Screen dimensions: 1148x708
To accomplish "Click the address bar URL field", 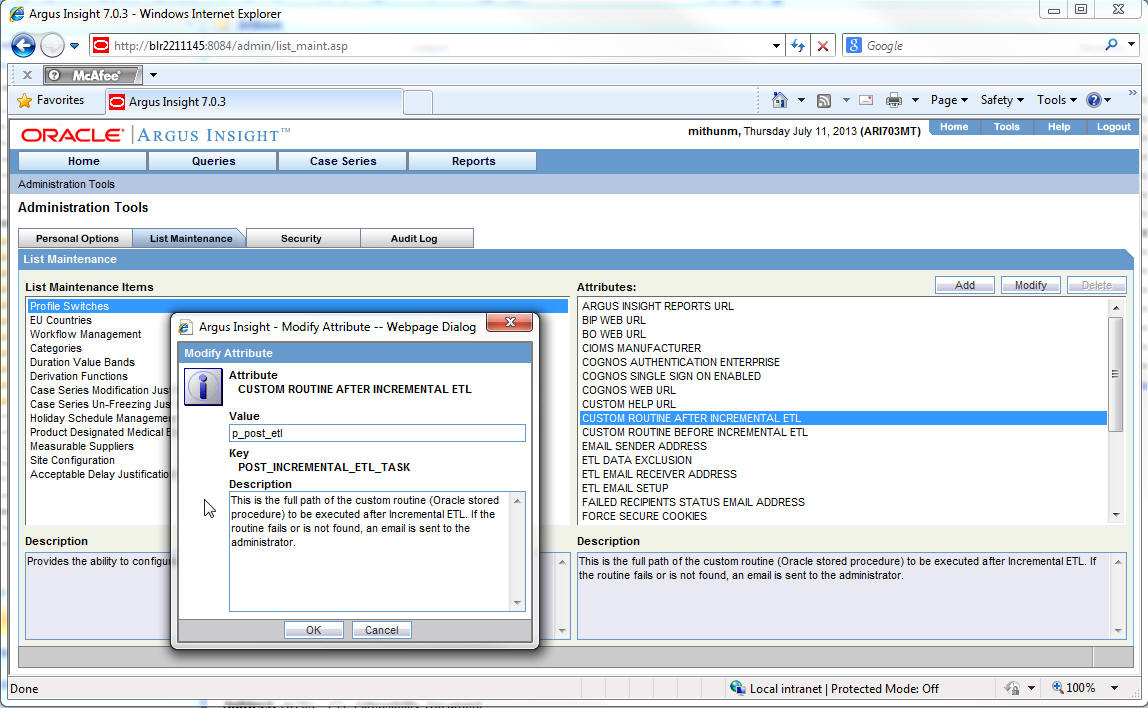I will (432, 45).
